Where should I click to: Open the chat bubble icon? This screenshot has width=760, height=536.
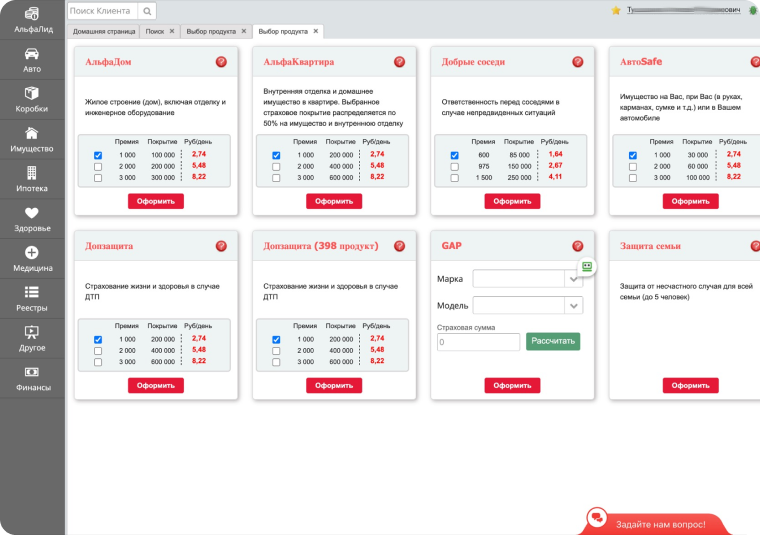click(x=597, y=518)
